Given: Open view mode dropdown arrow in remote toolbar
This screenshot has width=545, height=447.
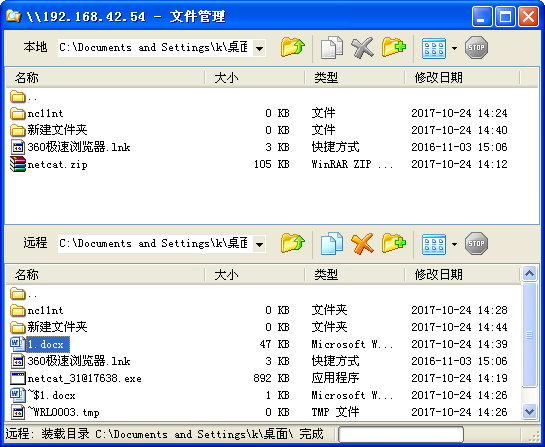Looking at the screenshot, I should 454,244.
